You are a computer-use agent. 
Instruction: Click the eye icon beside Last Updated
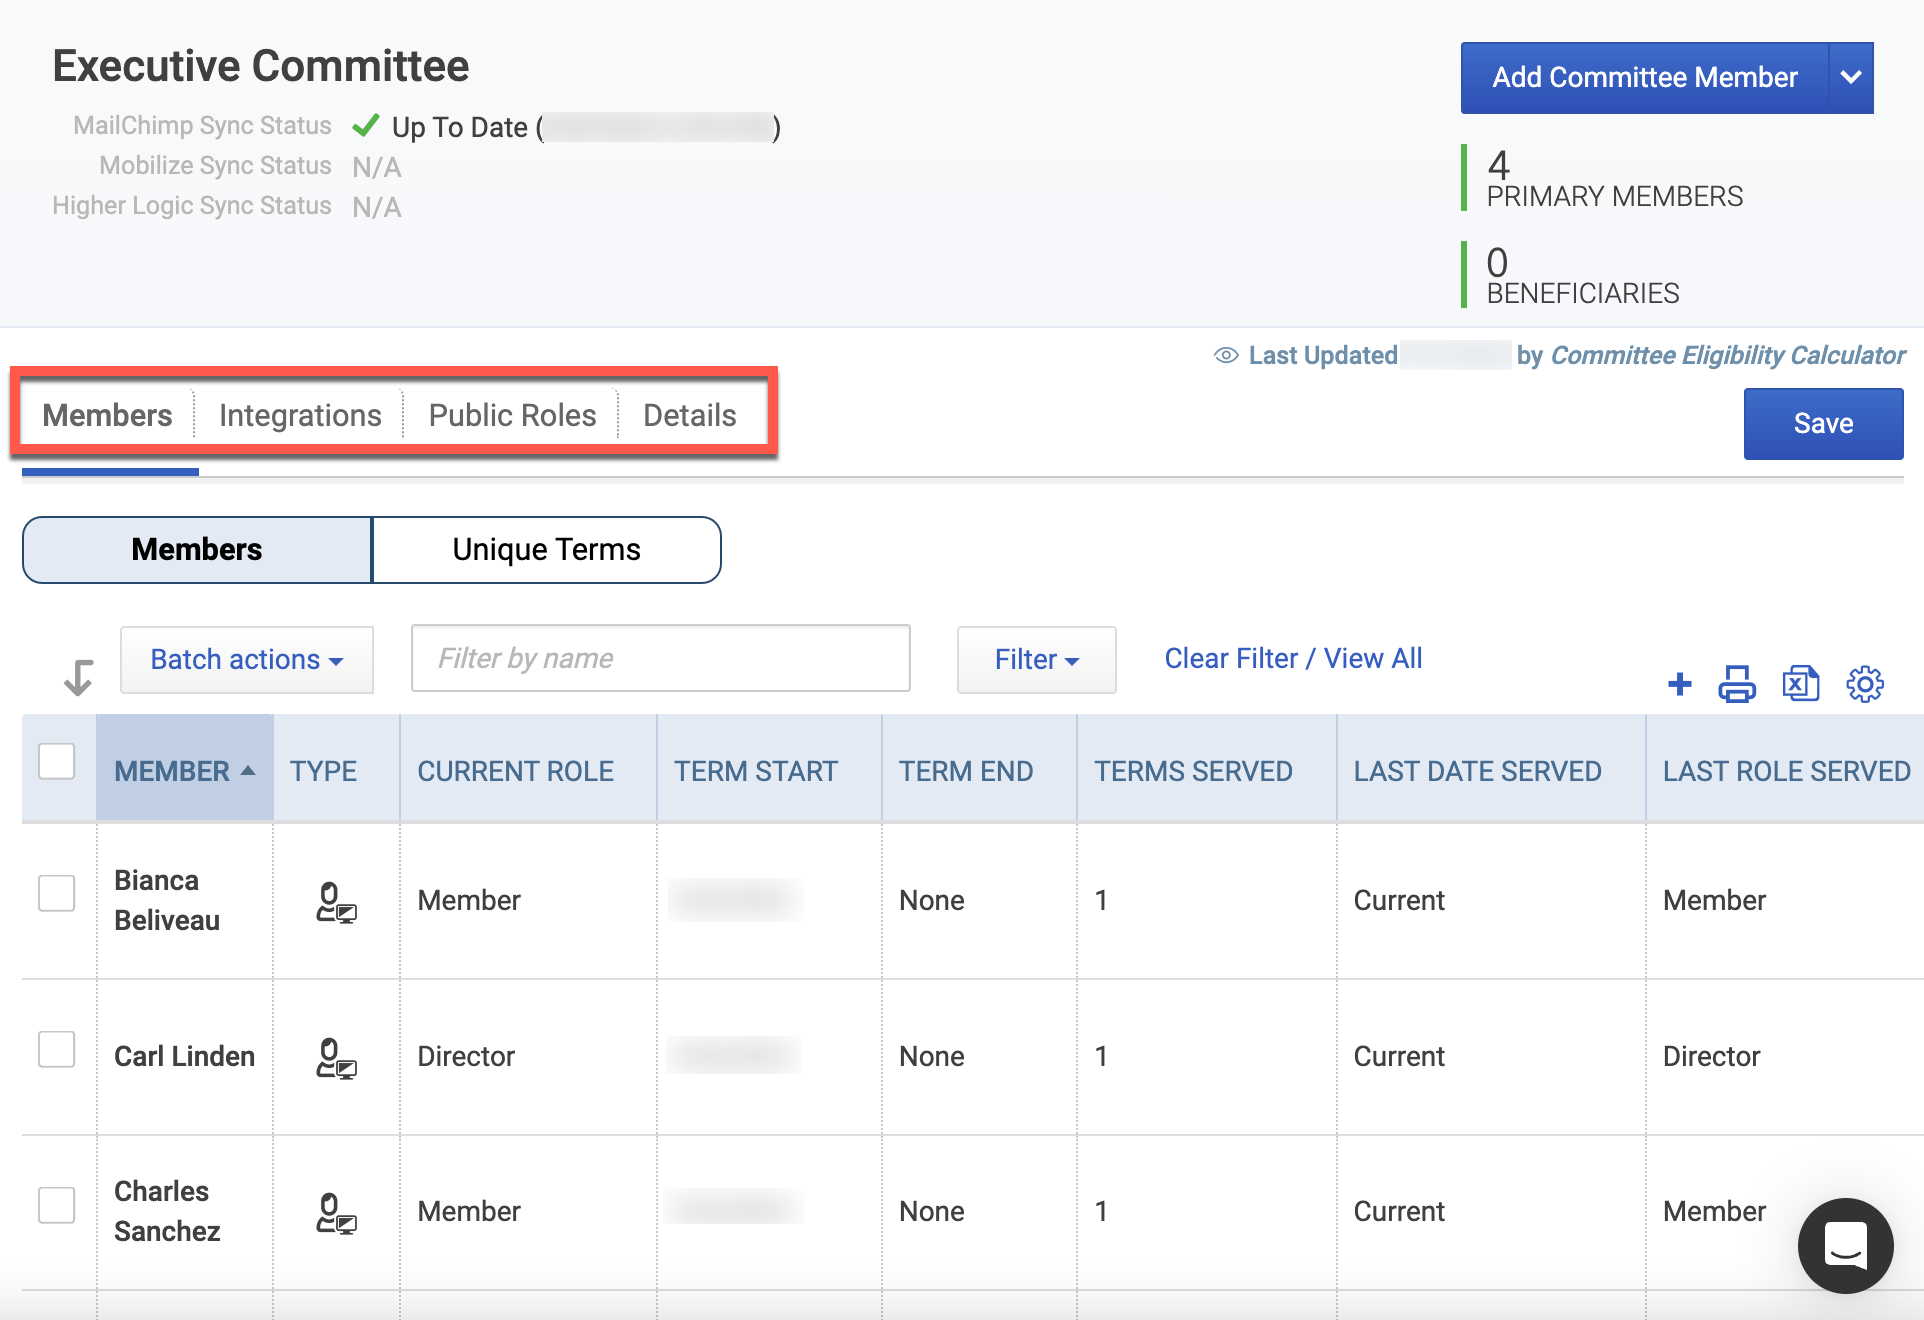(1226, 355)
